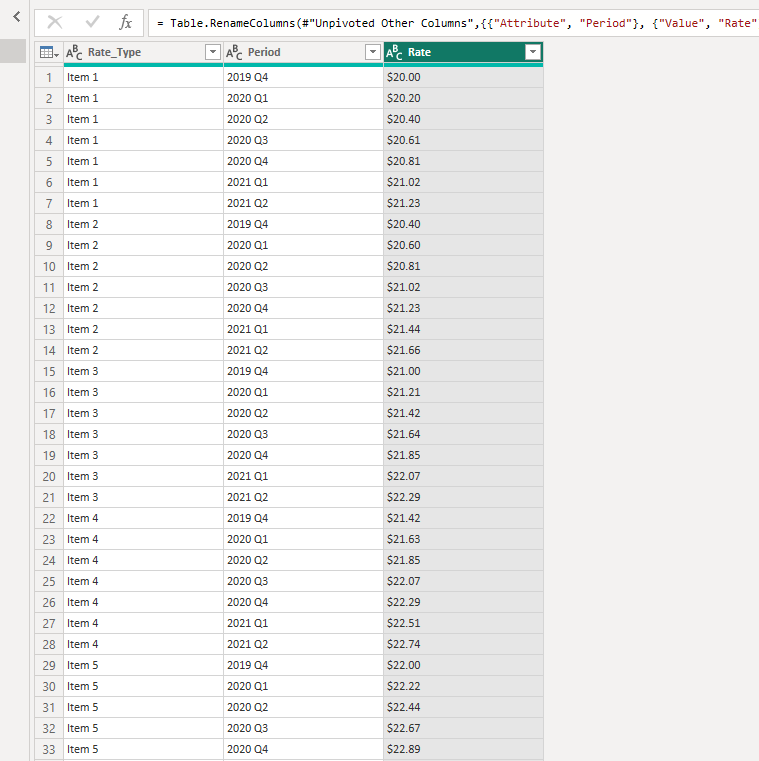Select Item 5 cell in row 29
The image size is (759, 761).
143,665
